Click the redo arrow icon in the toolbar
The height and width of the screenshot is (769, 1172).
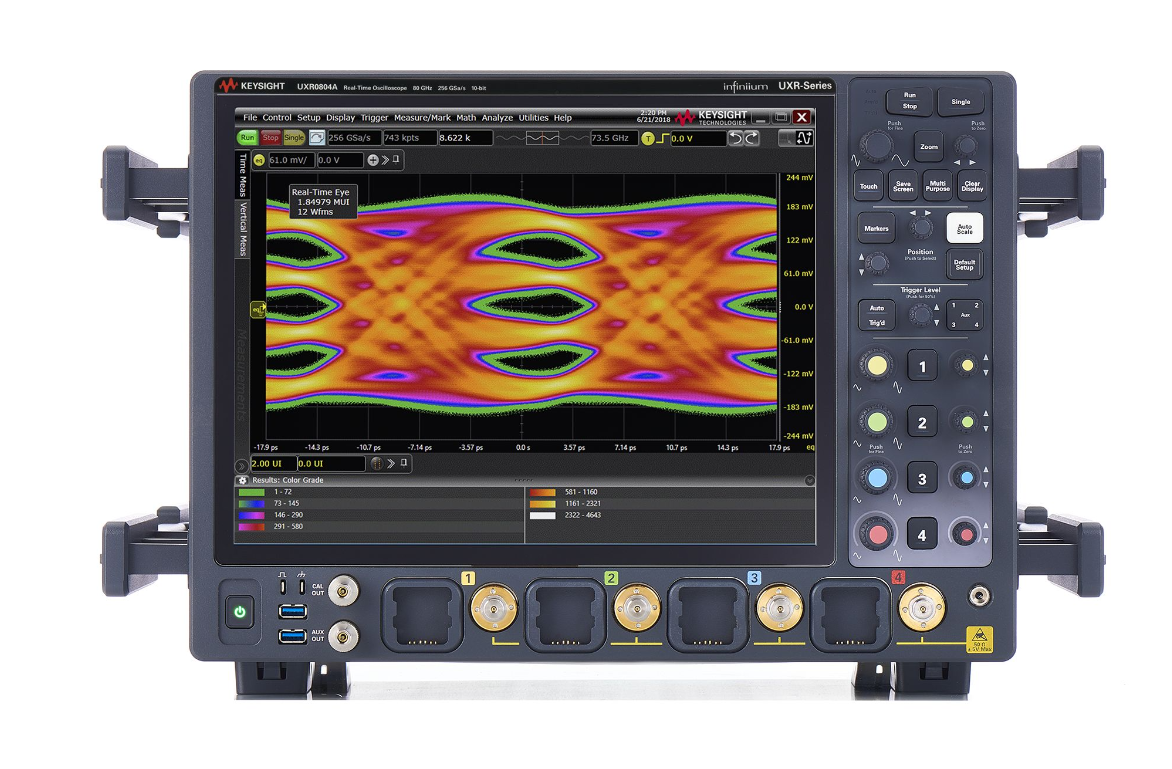tap(751, 139)
